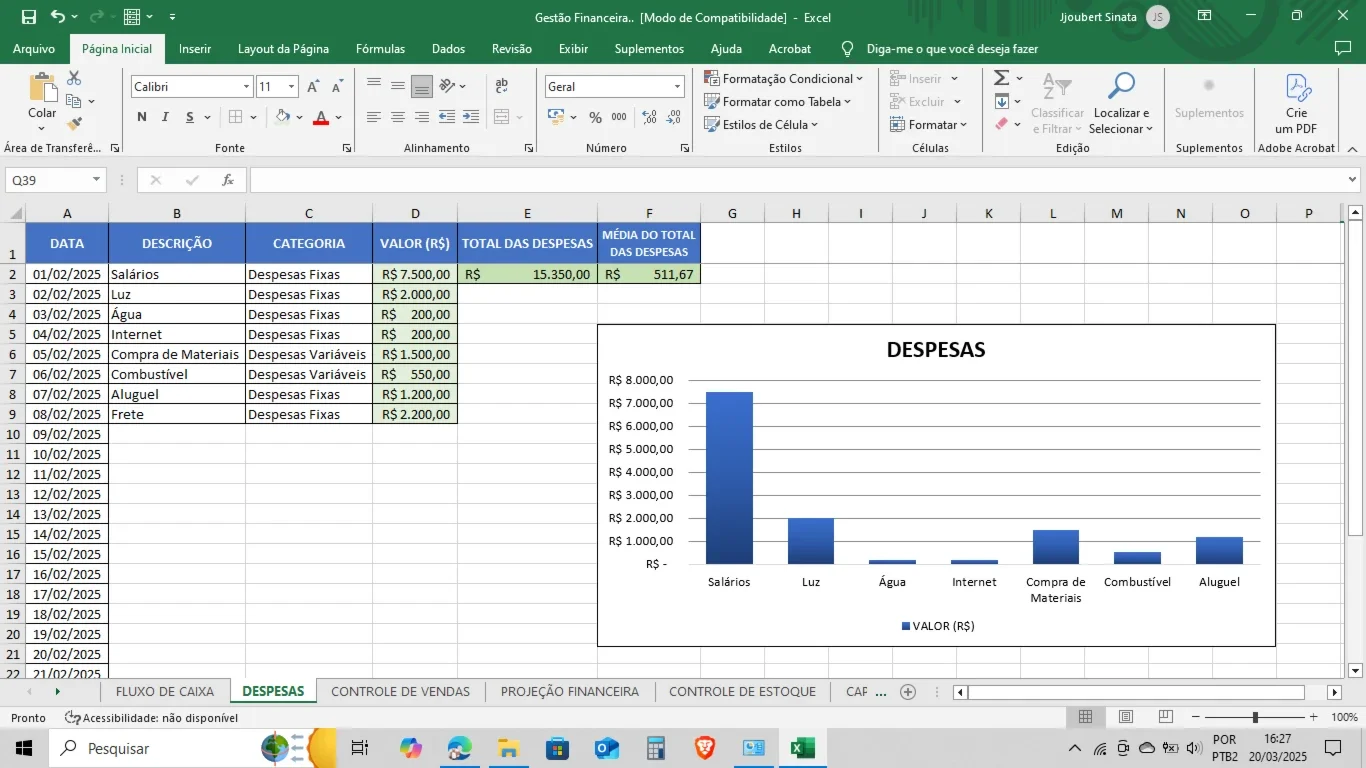Open the Fórmulas ribbon tab

[380, 48]
